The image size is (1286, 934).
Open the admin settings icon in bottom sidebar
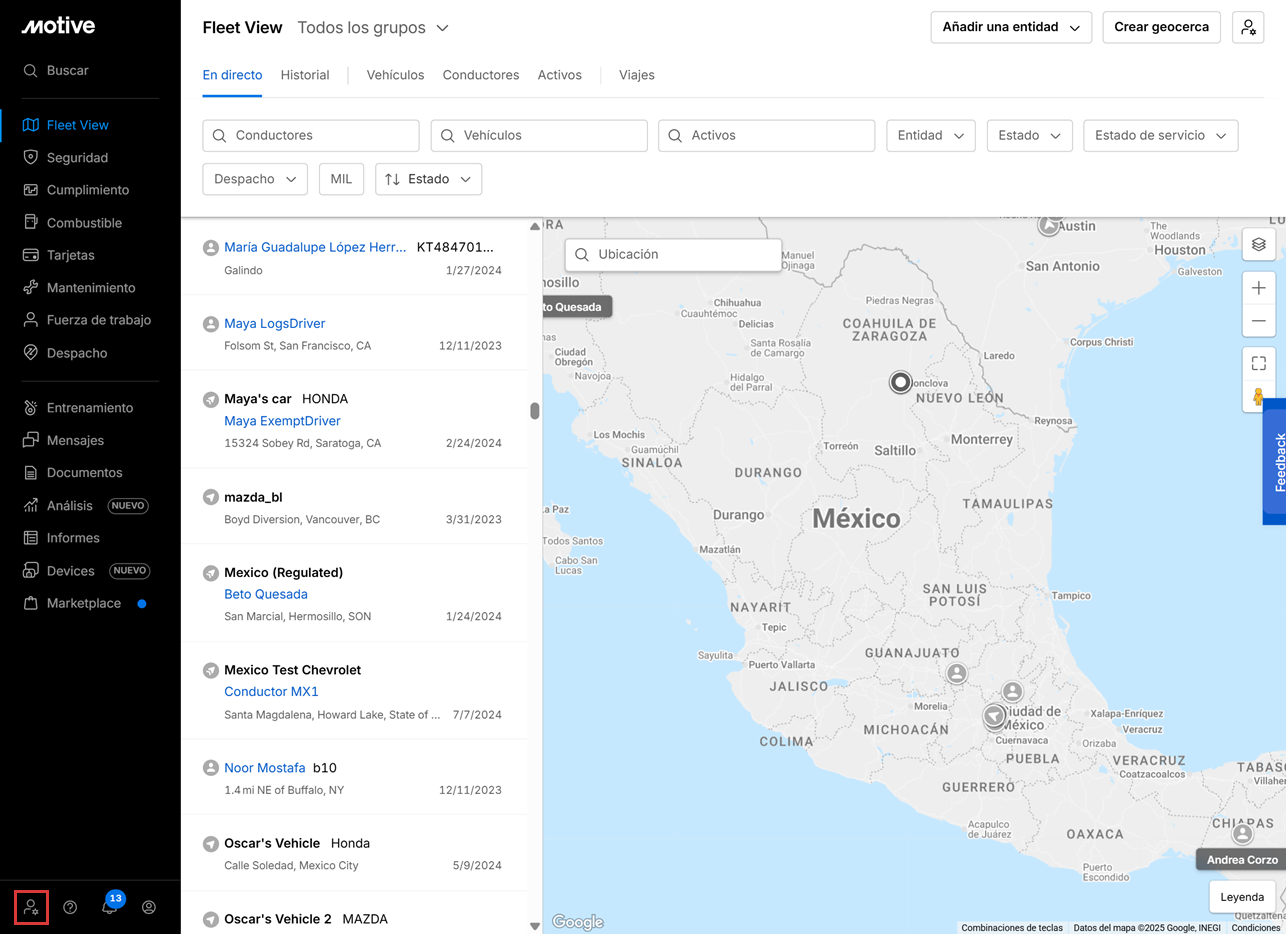[x=31, y=907]
